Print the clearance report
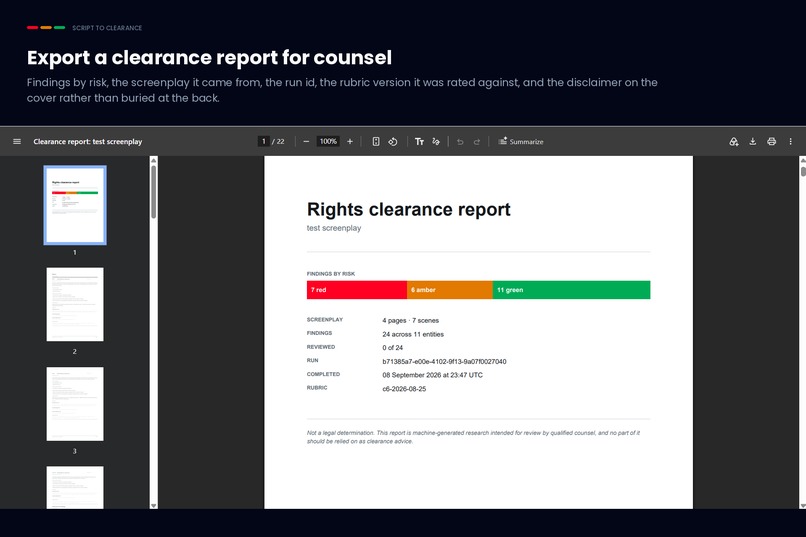This screenshot has width=806, height=537. 772,141
